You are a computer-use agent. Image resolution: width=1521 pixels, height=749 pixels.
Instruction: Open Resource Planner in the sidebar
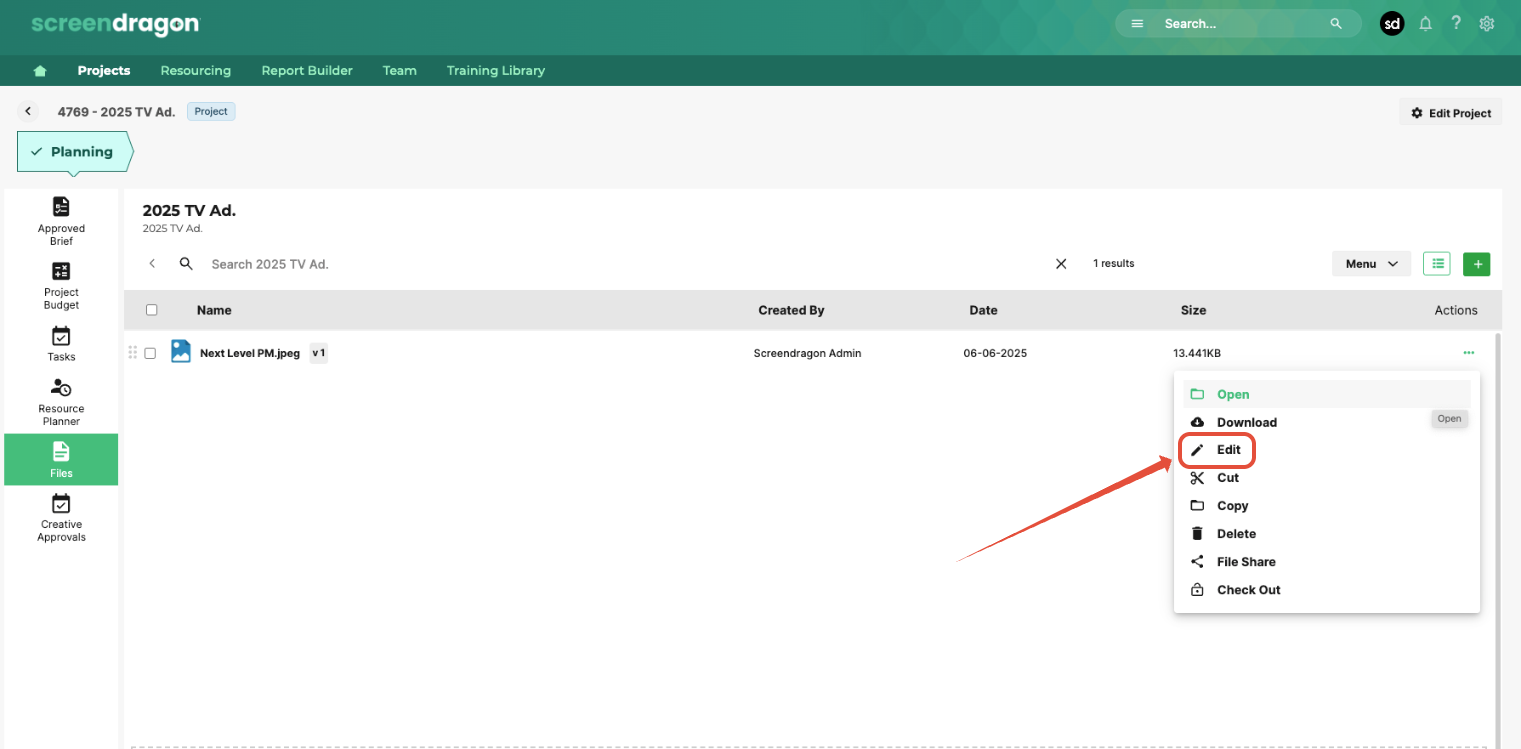pyautogui.click(x=61, y=402)
